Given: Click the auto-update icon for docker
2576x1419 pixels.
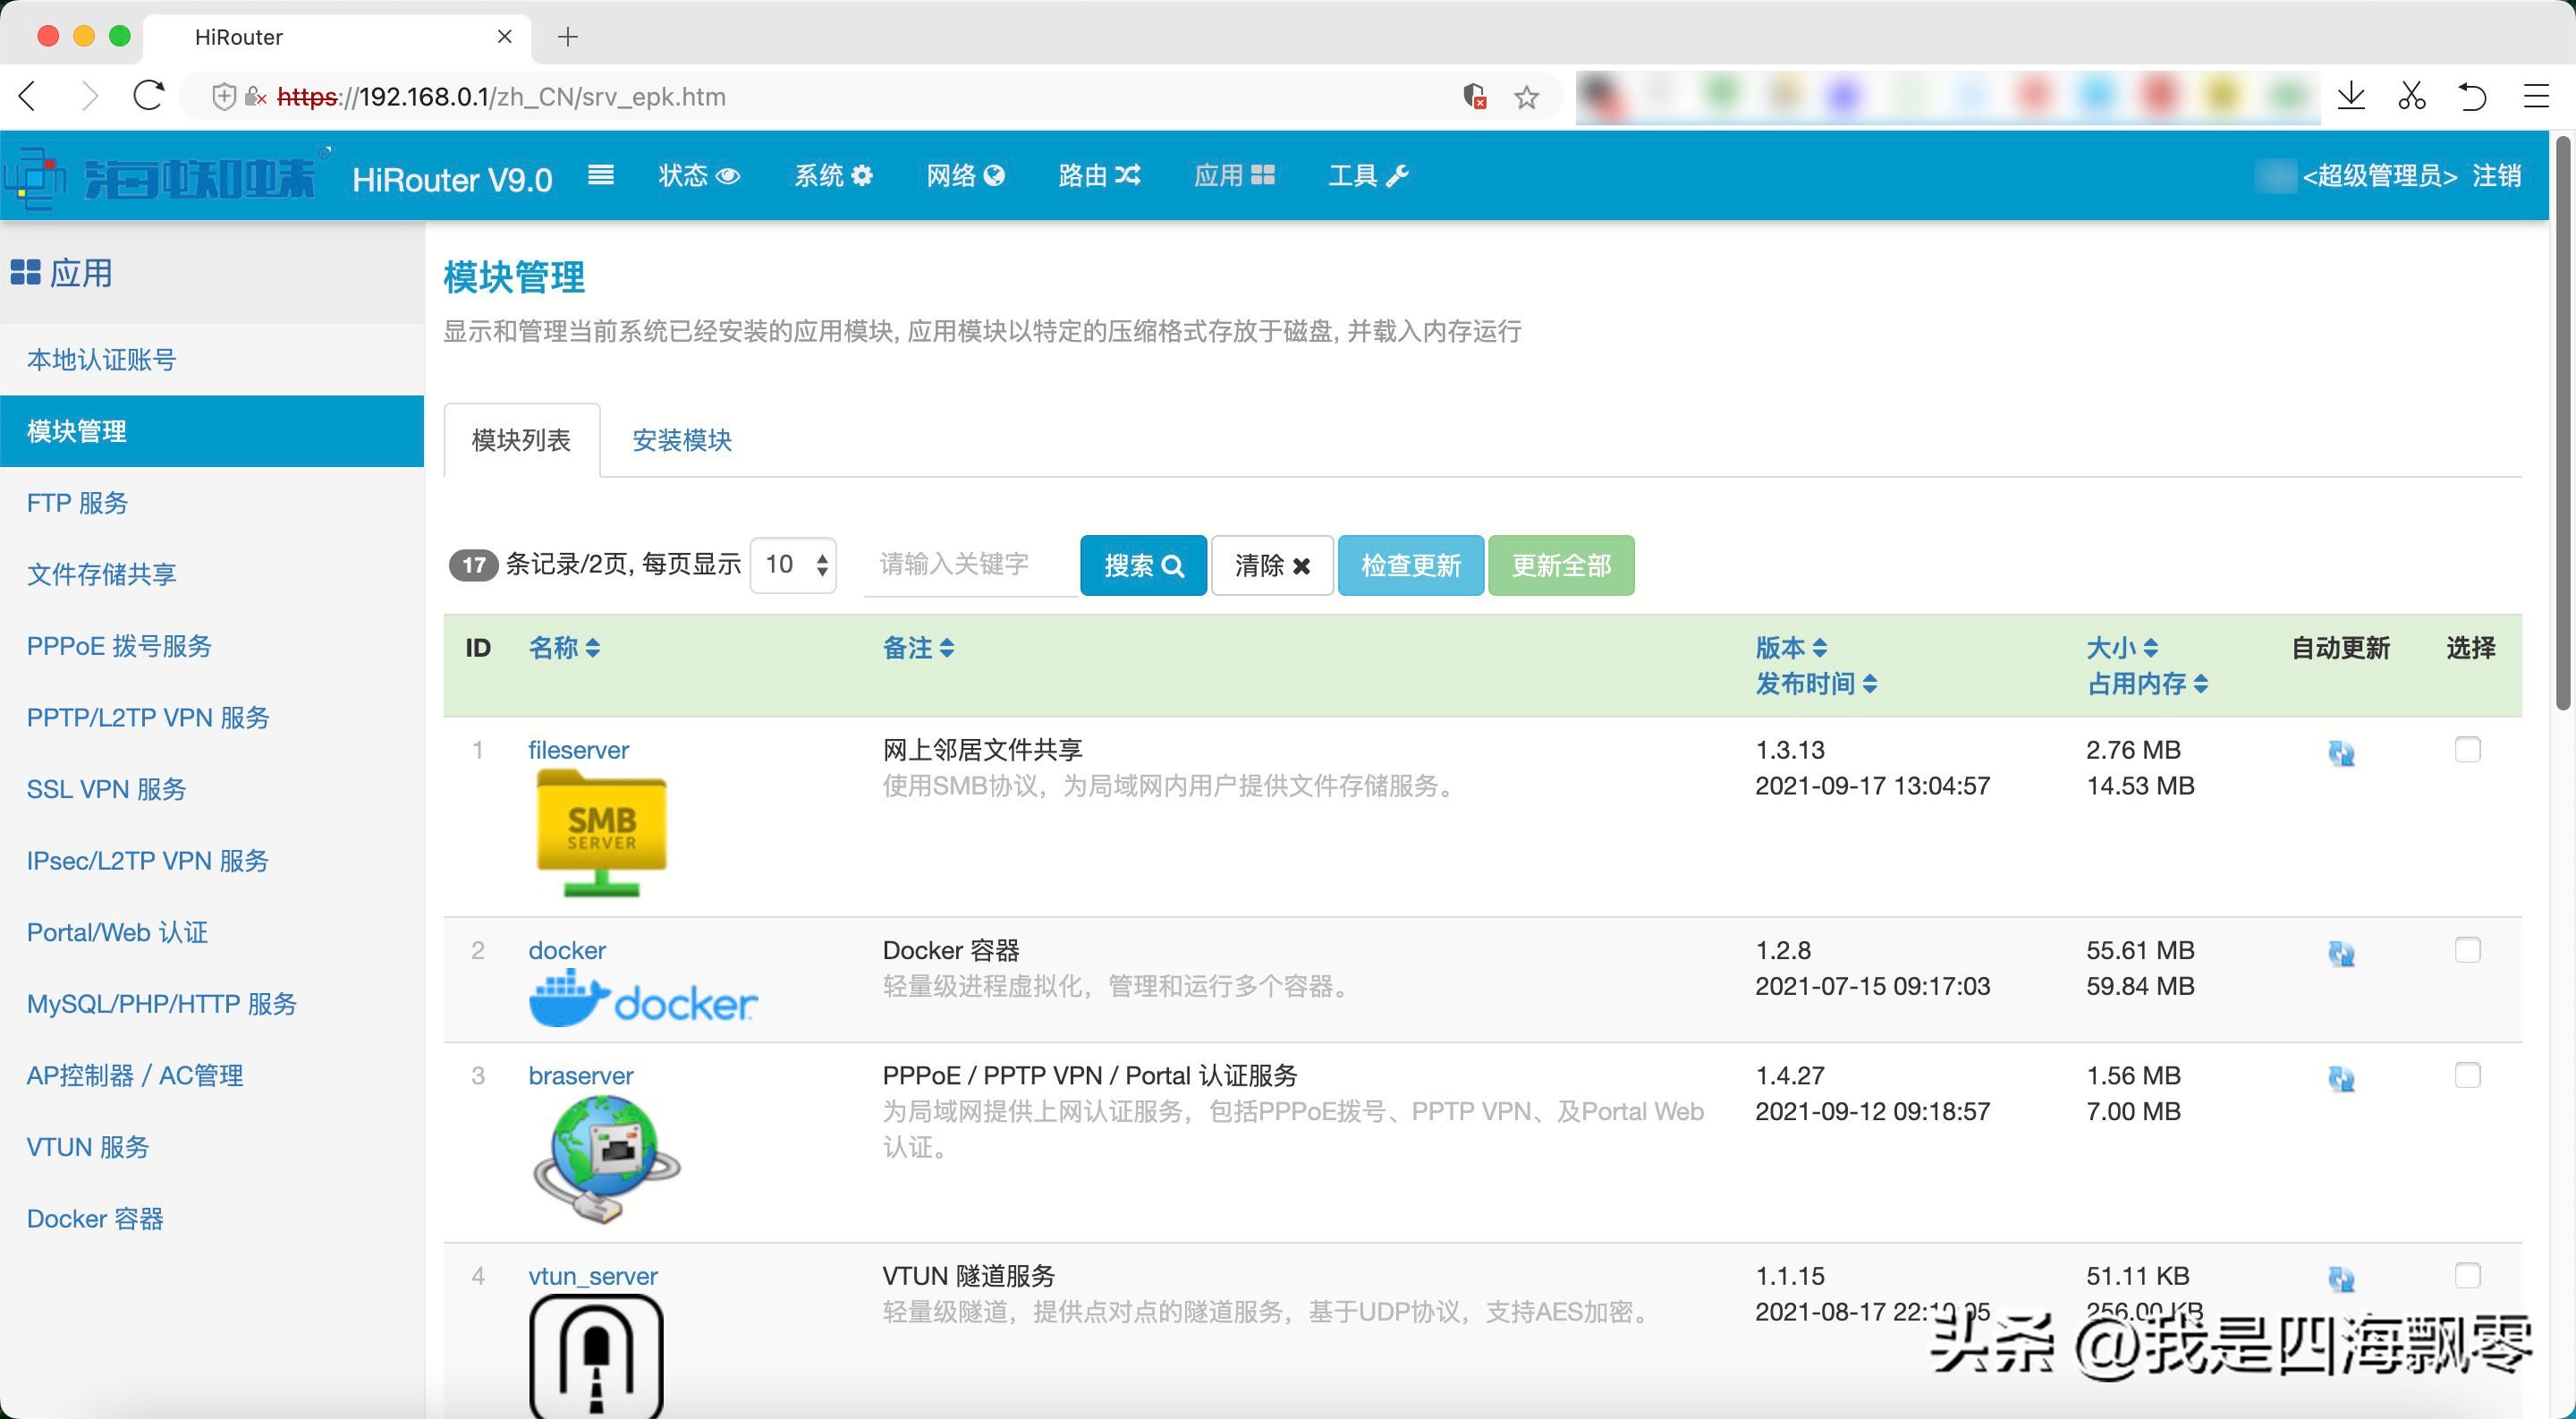Looking at the screenshot, I should click(x=2341, y=953).
